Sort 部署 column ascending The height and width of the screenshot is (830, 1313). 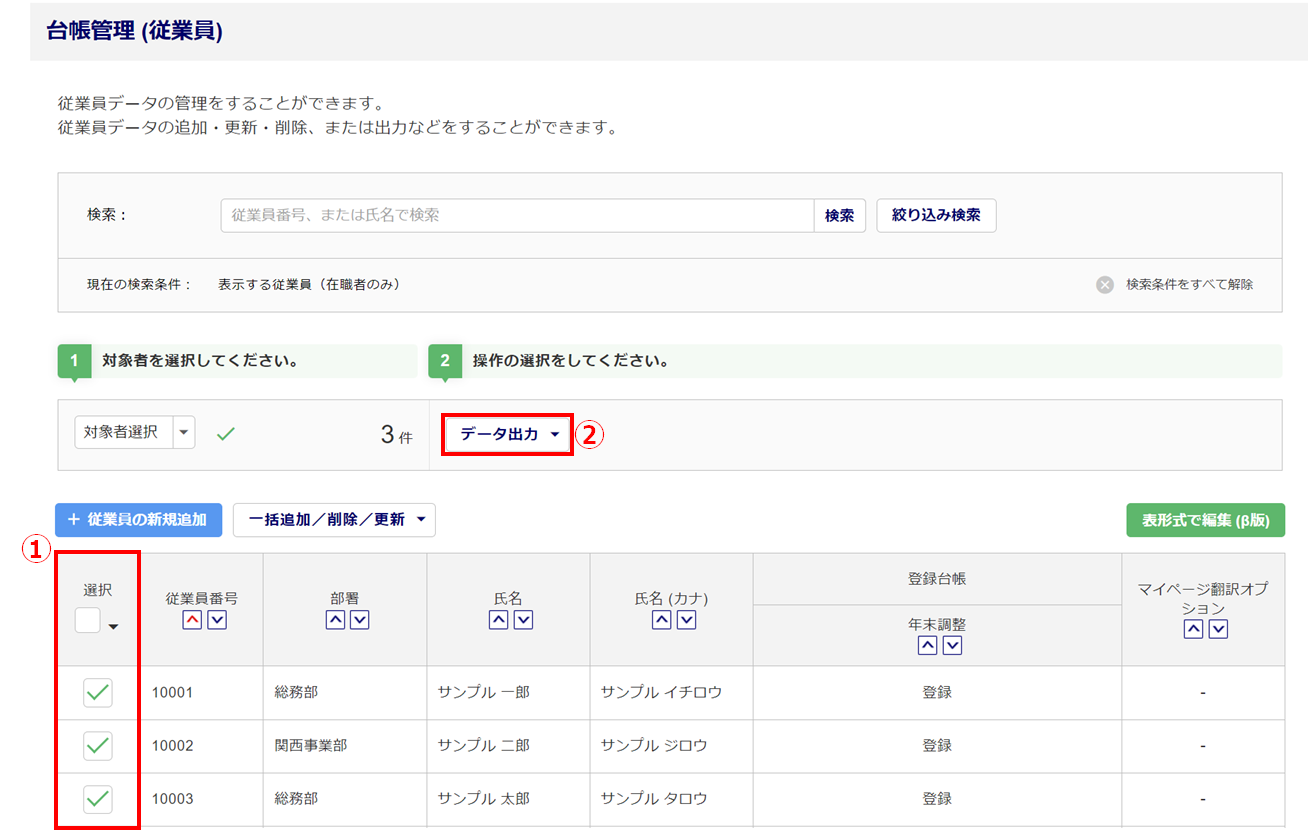click(x=336, y=620)
